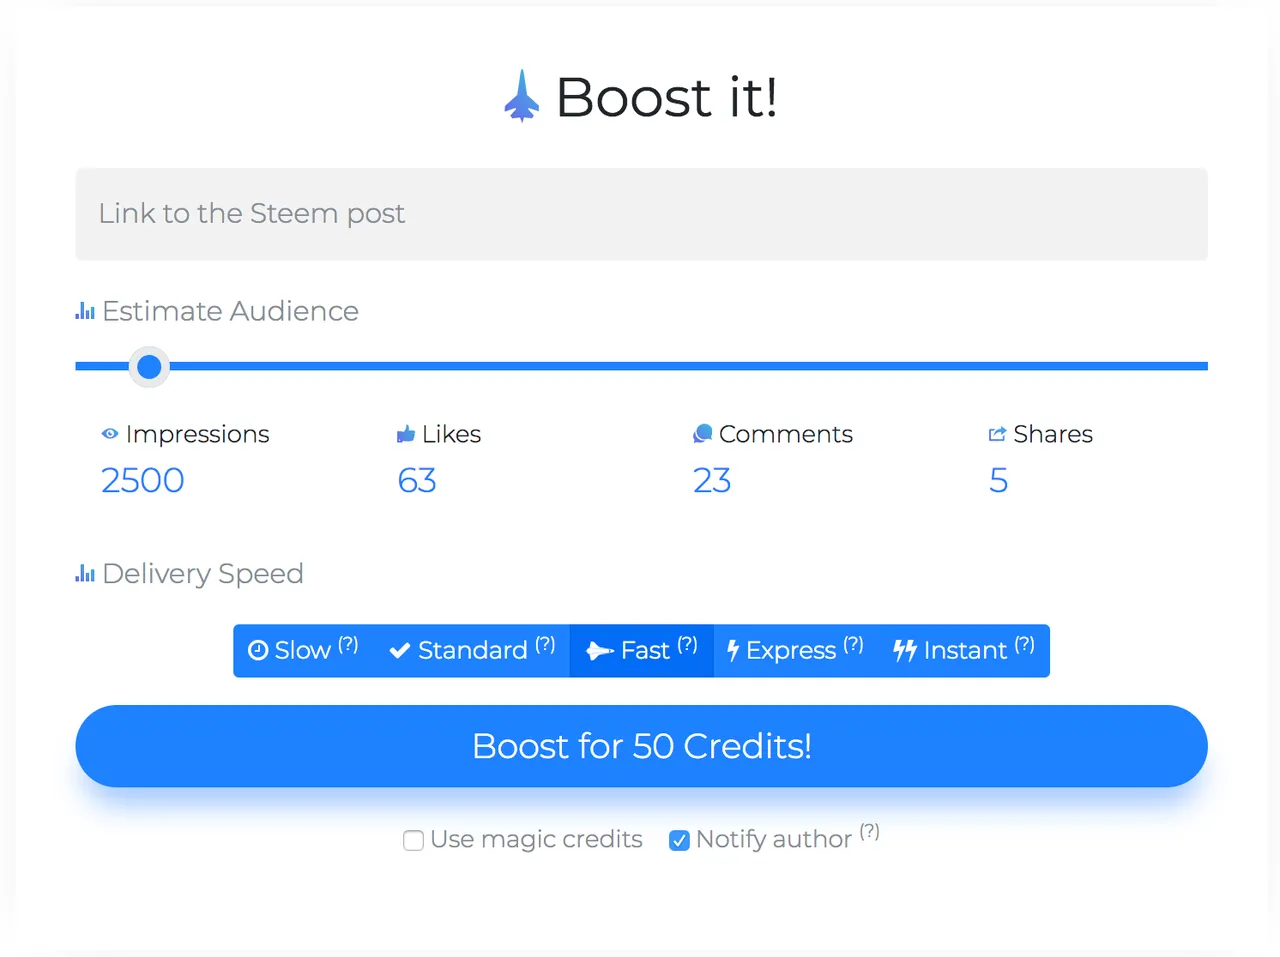
Task: Click the Likes value 63
Action: (417, 481)
